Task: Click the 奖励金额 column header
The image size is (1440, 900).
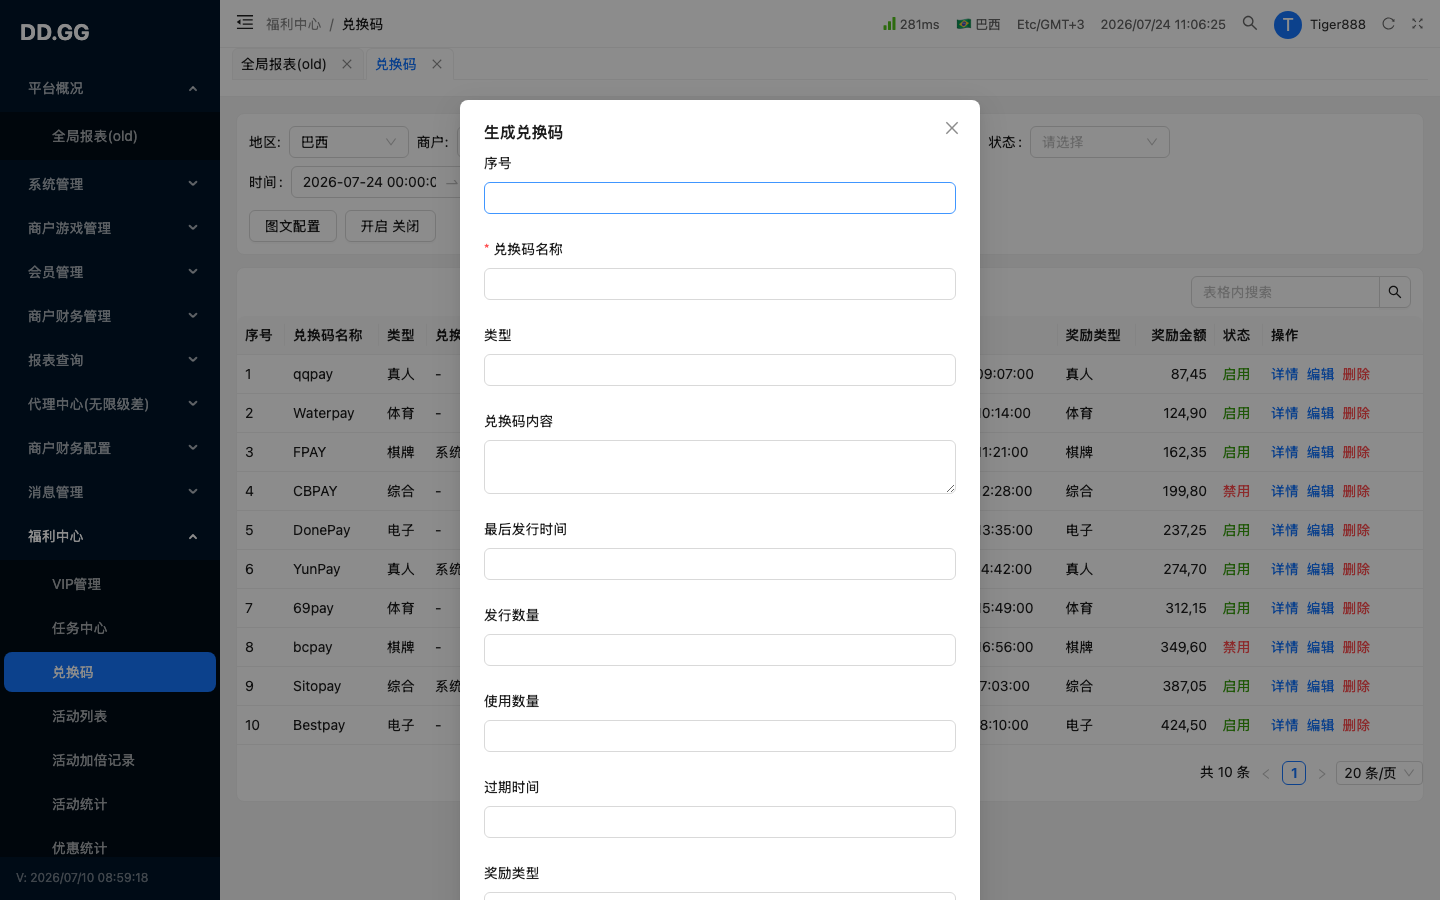Action: click(x=1179, y=335)
